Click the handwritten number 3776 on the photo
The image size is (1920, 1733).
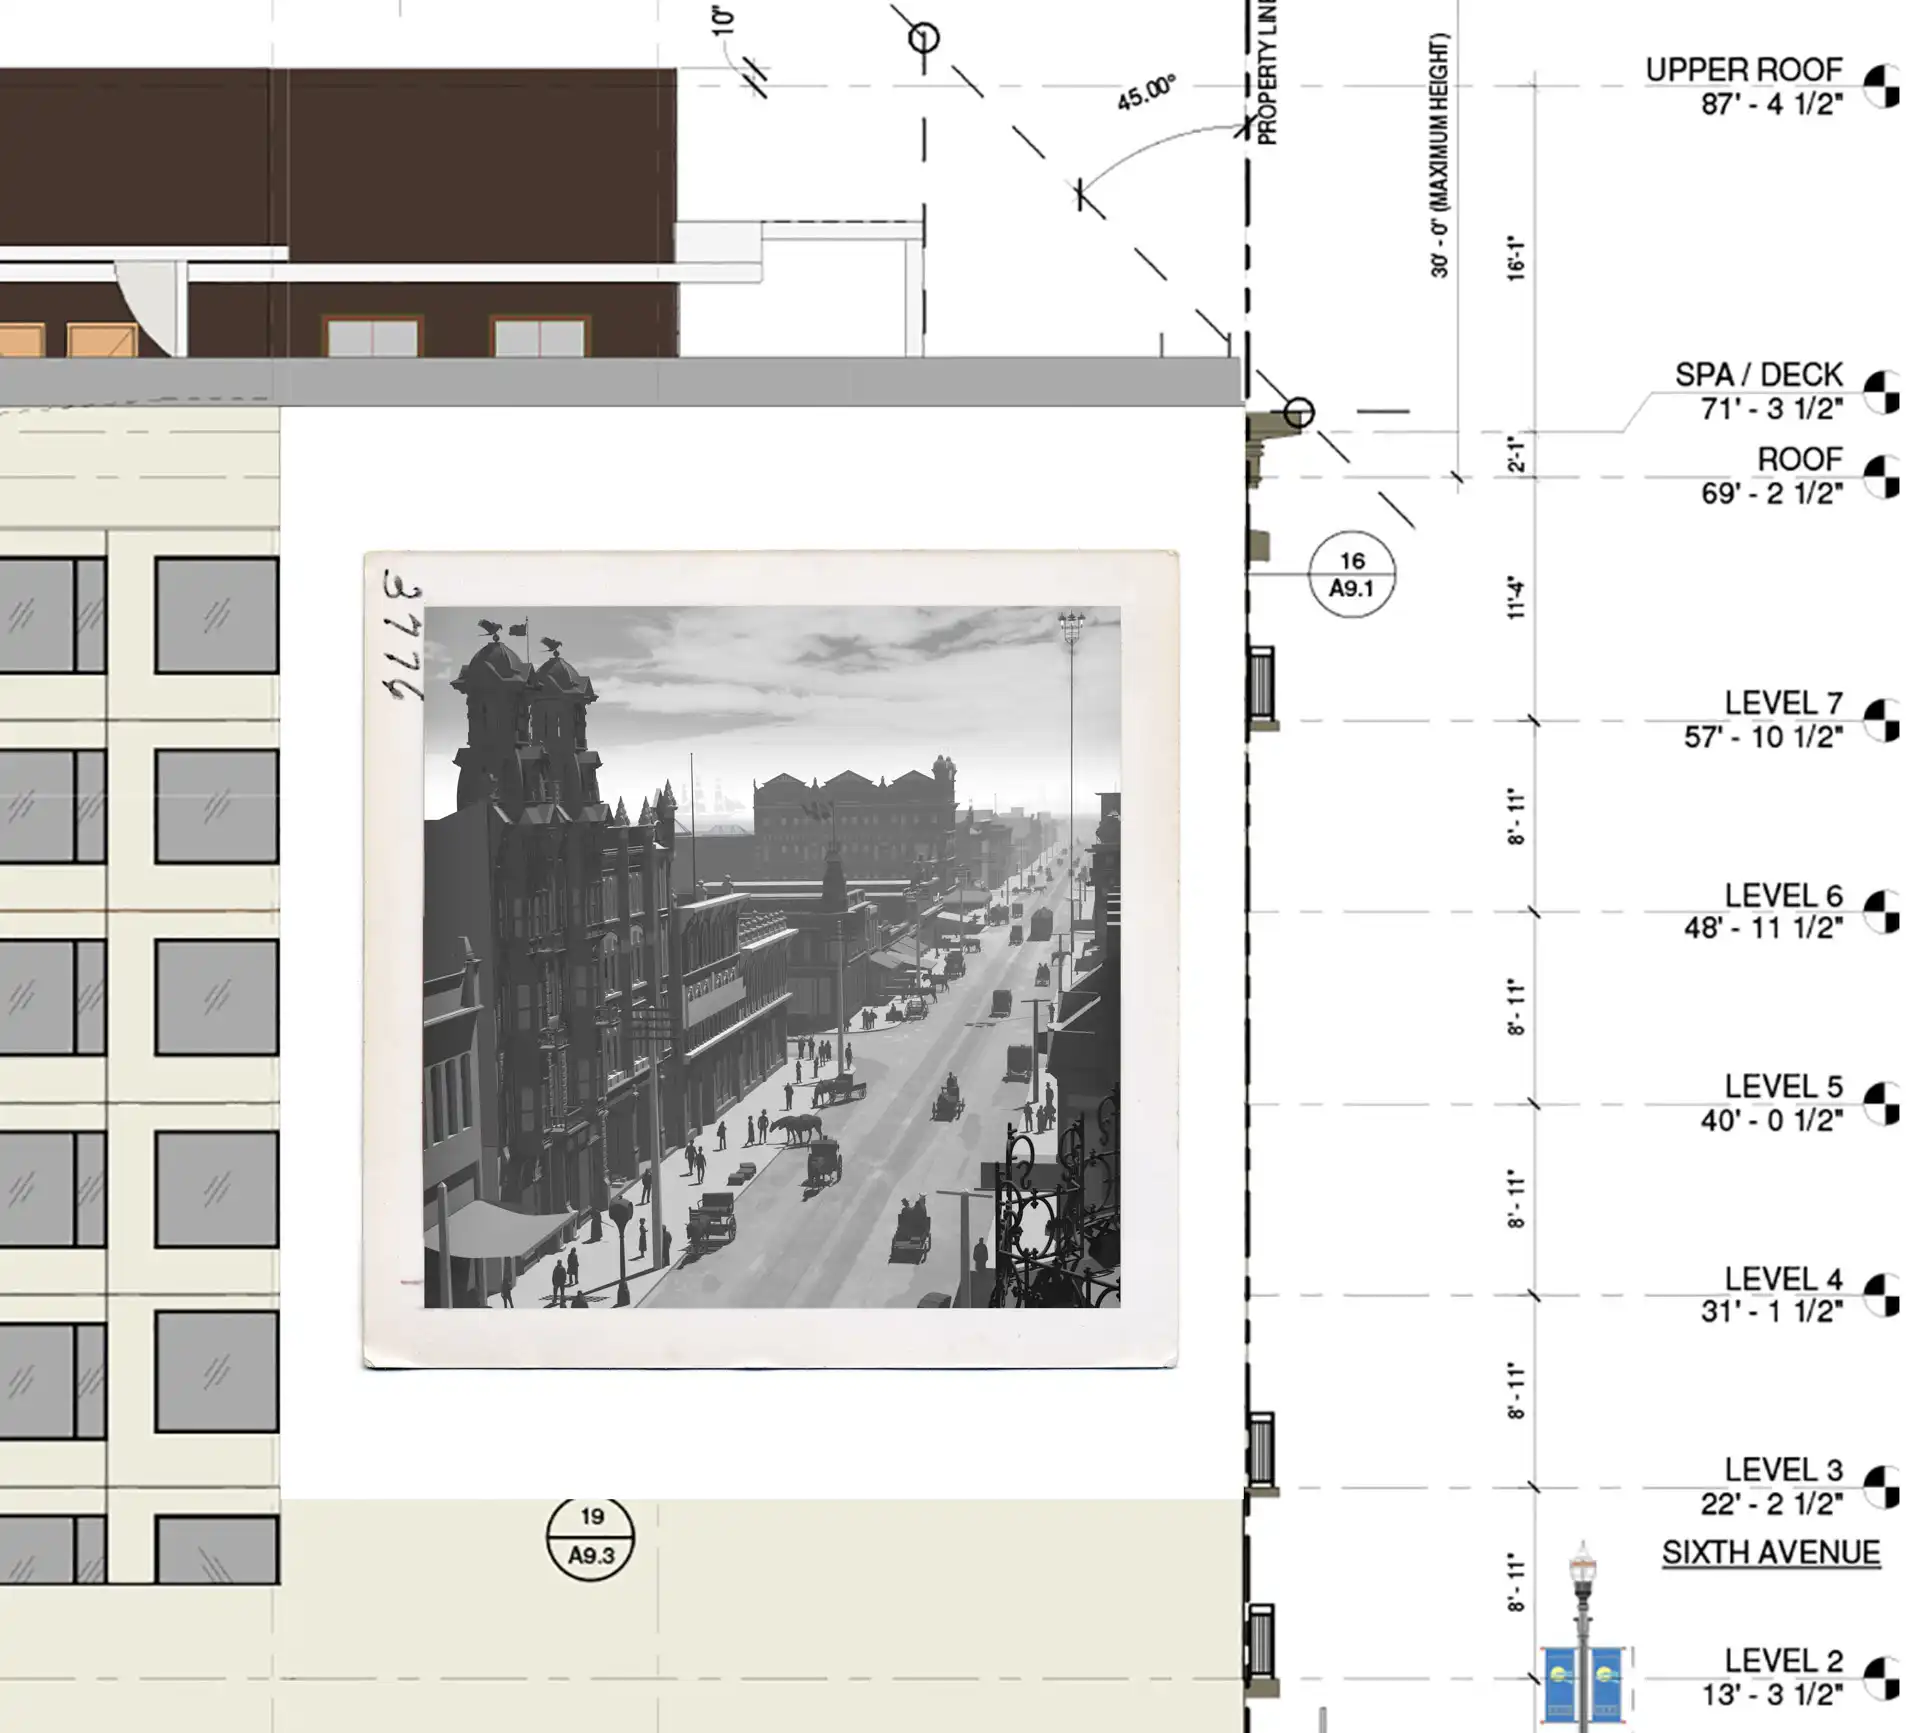[x=403, y=634]
